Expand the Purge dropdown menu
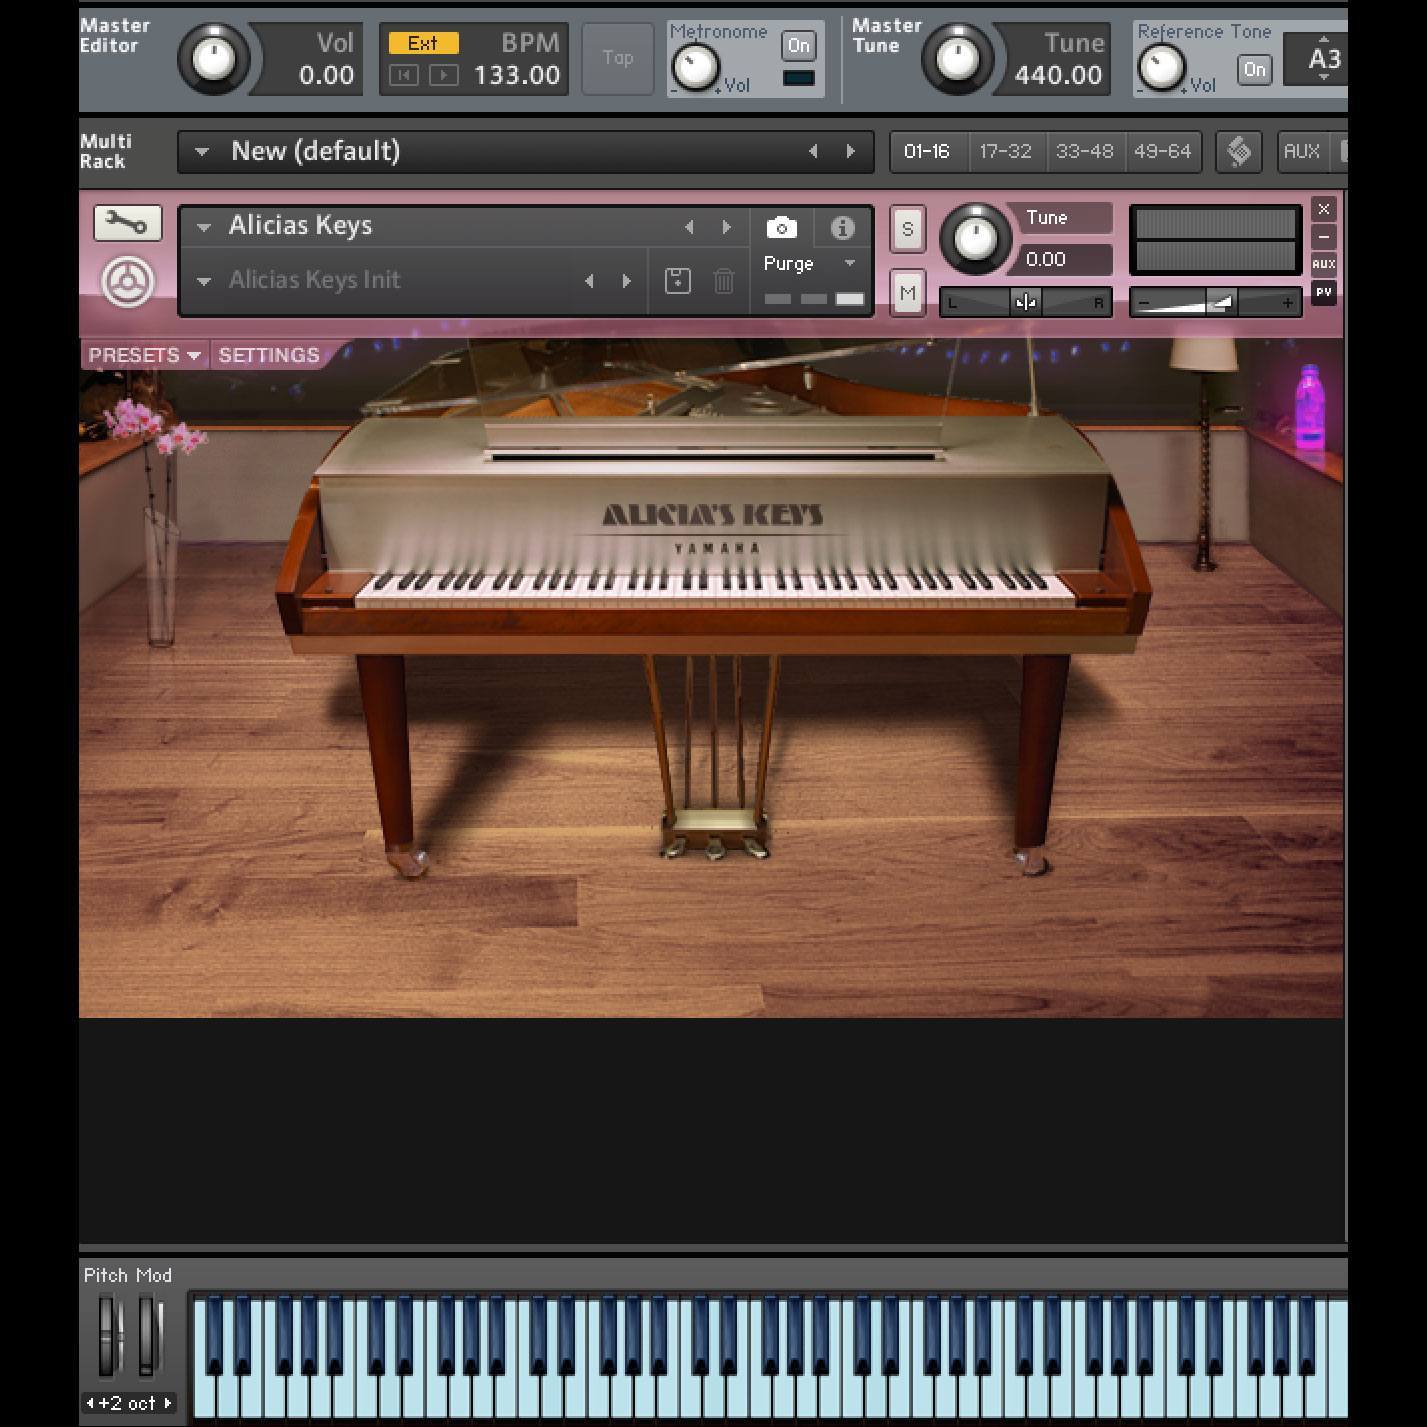 point(849,263)
